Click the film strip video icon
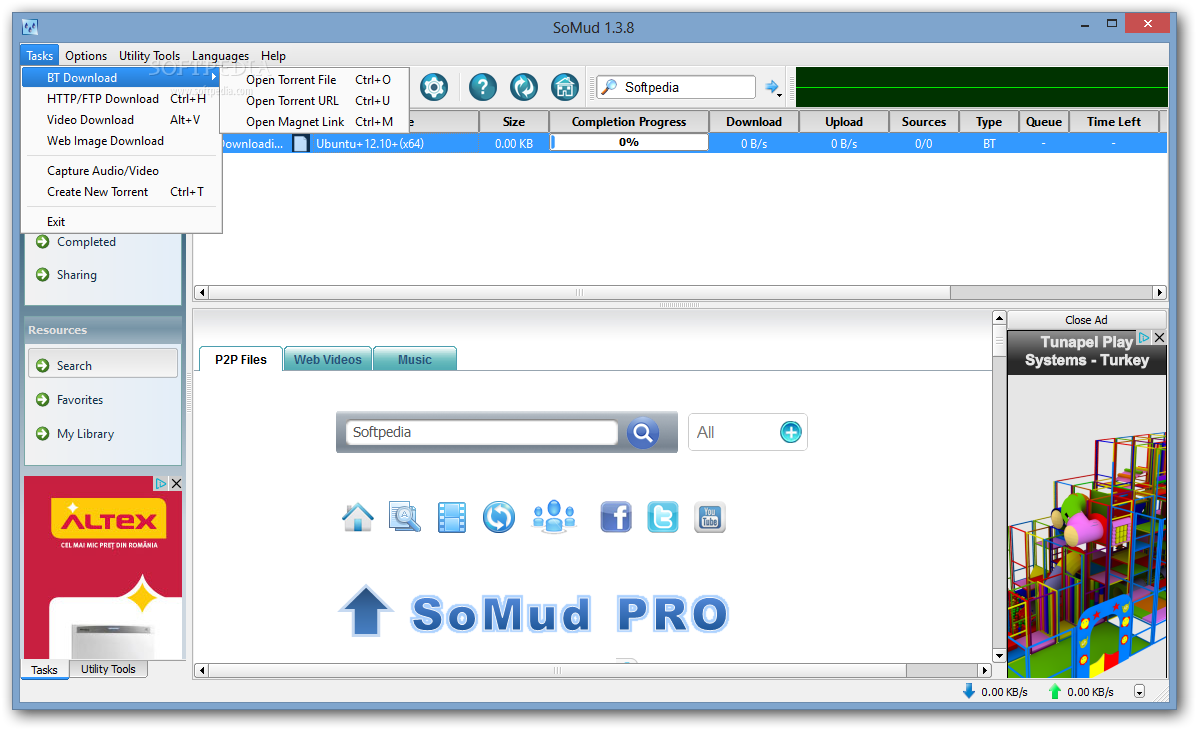The width and height of the screenshot is (1197, 730). coord(452,517)
